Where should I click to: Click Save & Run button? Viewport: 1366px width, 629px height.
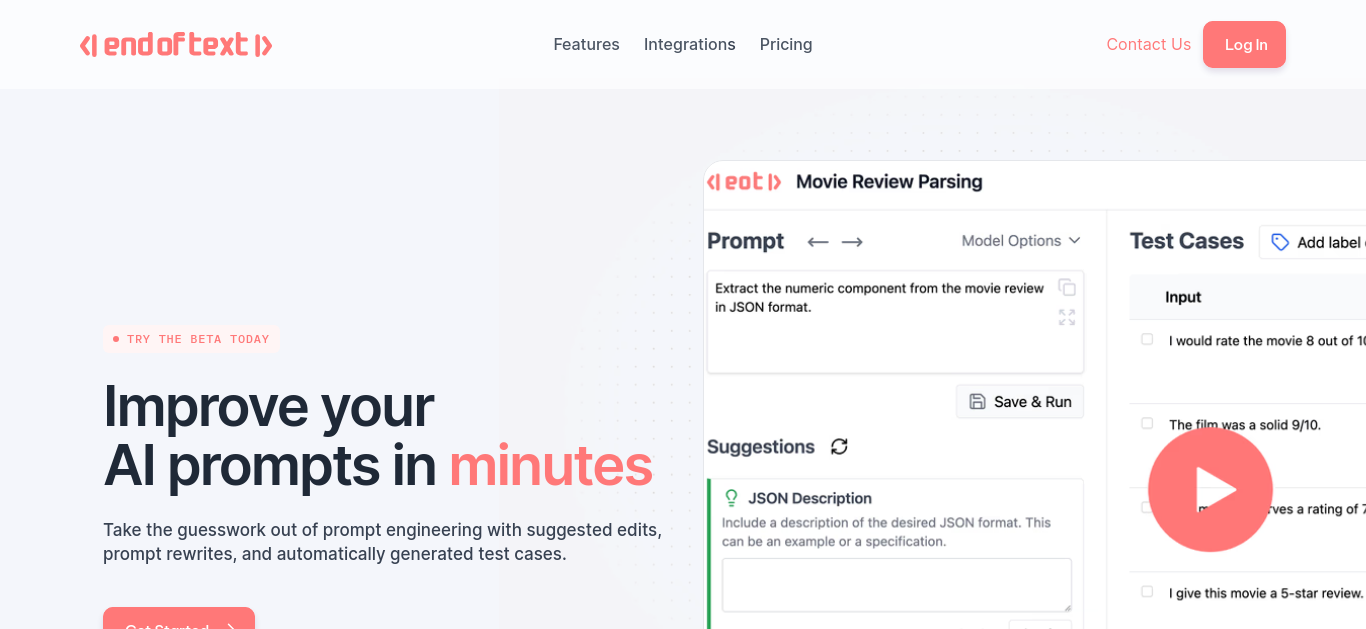click(1020, 402)
